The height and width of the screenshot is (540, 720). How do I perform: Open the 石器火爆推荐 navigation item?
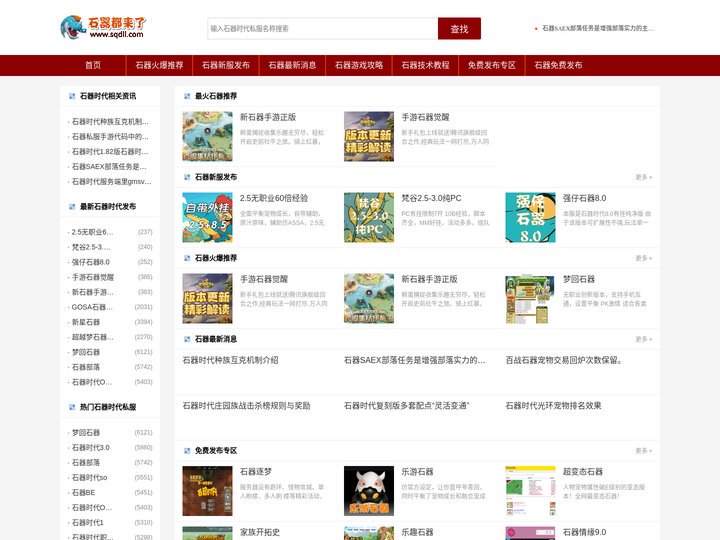[159, 65]
